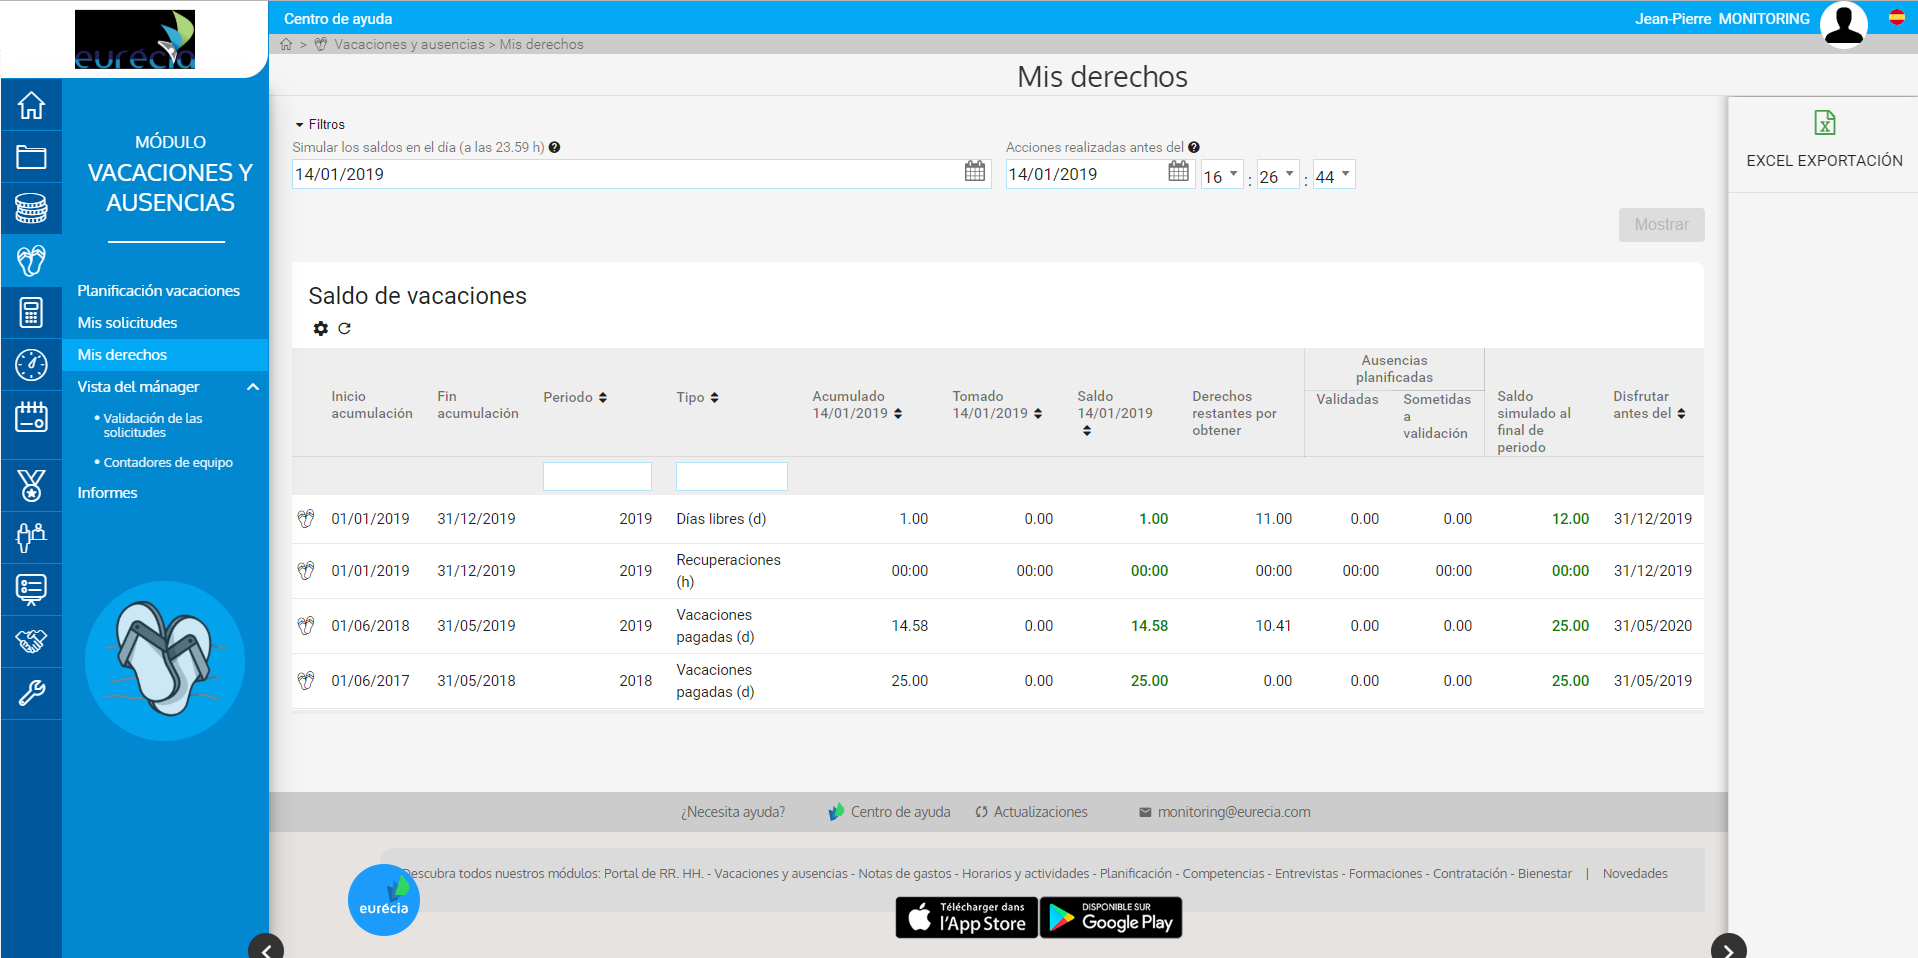Open the hour dropdown showing 16
The image size is (1918, 958).
click(x=1222, y=175)
